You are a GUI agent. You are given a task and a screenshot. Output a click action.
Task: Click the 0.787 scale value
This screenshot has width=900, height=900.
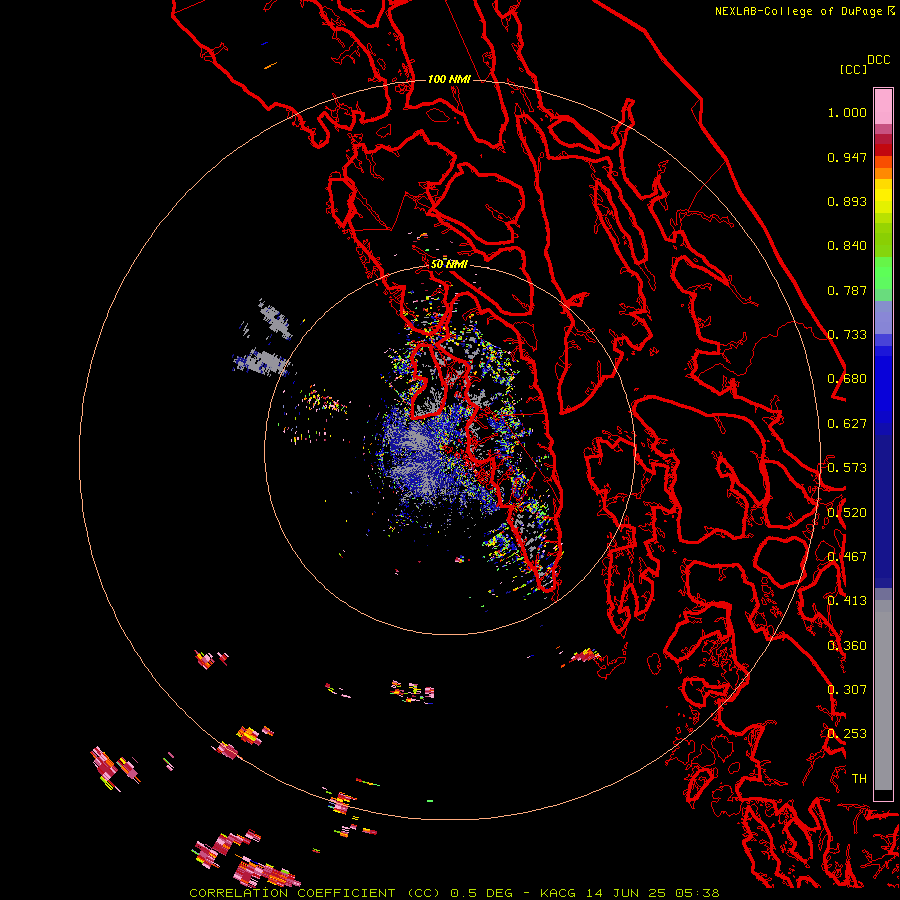847,290
